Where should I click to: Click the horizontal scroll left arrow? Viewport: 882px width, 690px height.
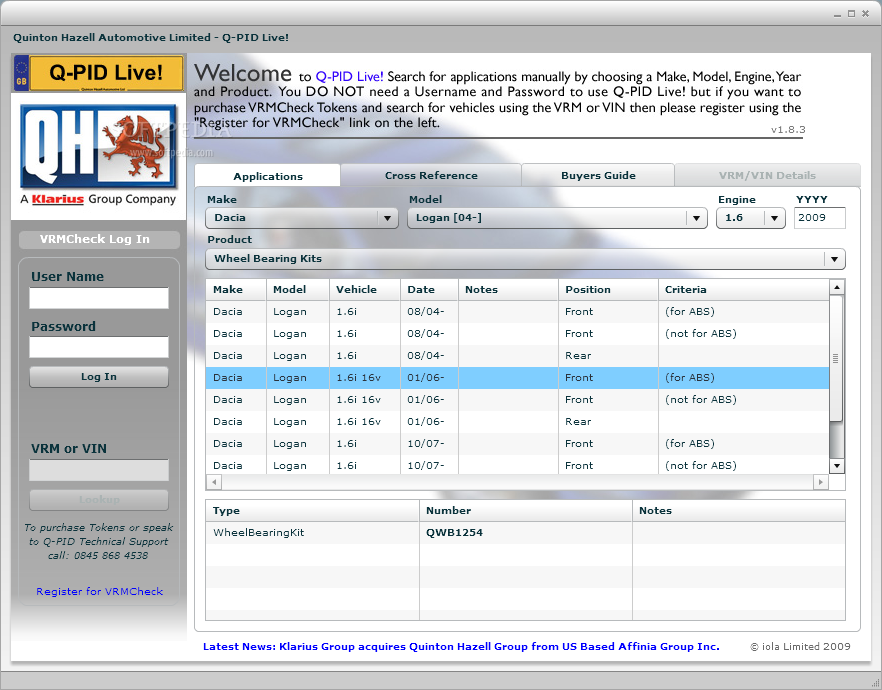coord(214,482)
